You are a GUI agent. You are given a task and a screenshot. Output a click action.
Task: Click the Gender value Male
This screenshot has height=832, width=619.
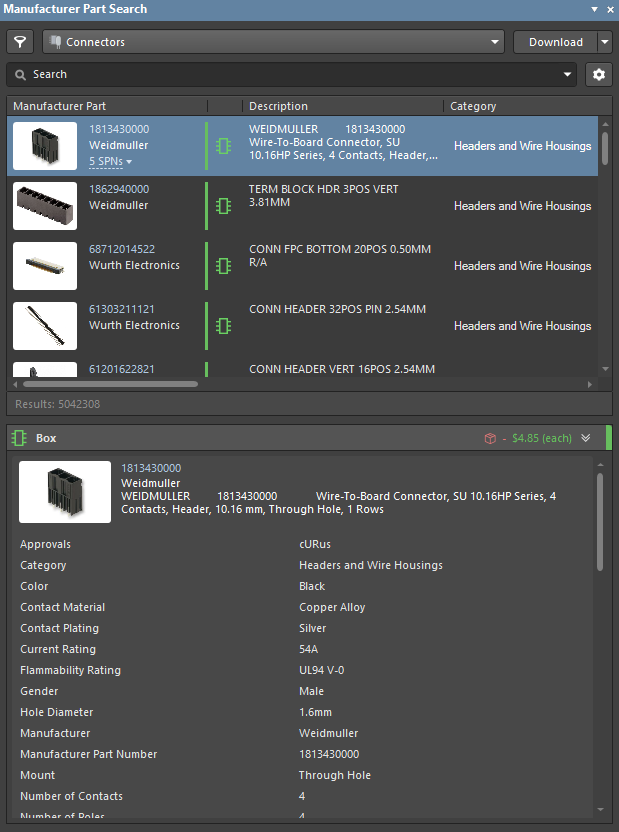click(x=311, y=691)
